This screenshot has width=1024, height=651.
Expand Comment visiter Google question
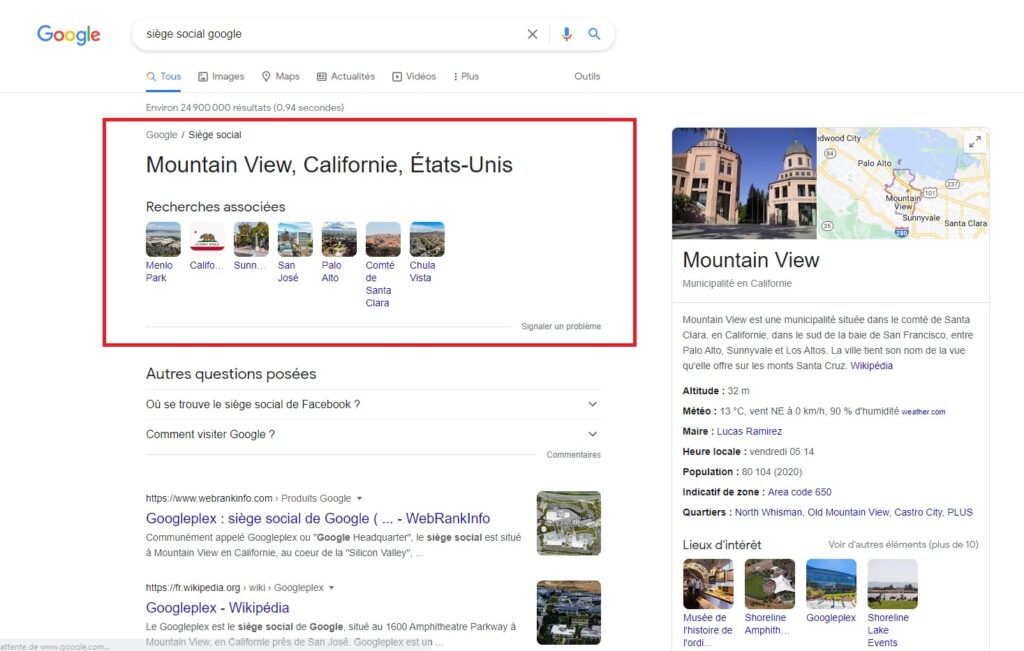coord(372,434)
